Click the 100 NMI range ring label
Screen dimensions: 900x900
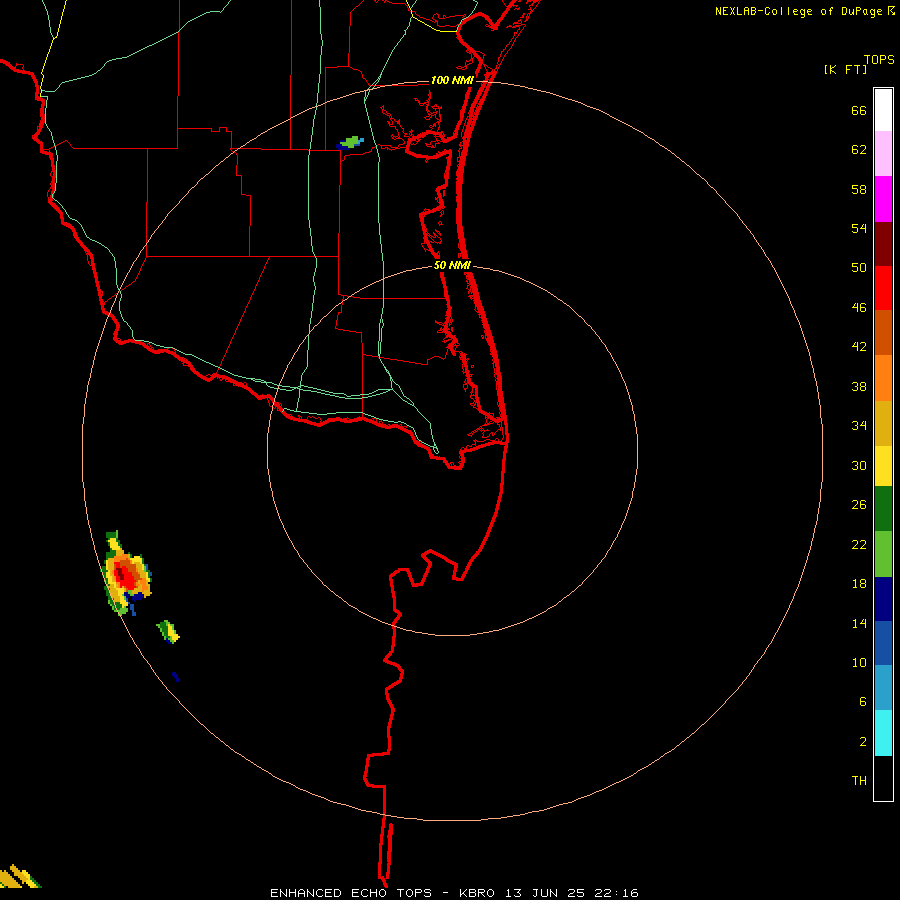[x=452, y=80]
